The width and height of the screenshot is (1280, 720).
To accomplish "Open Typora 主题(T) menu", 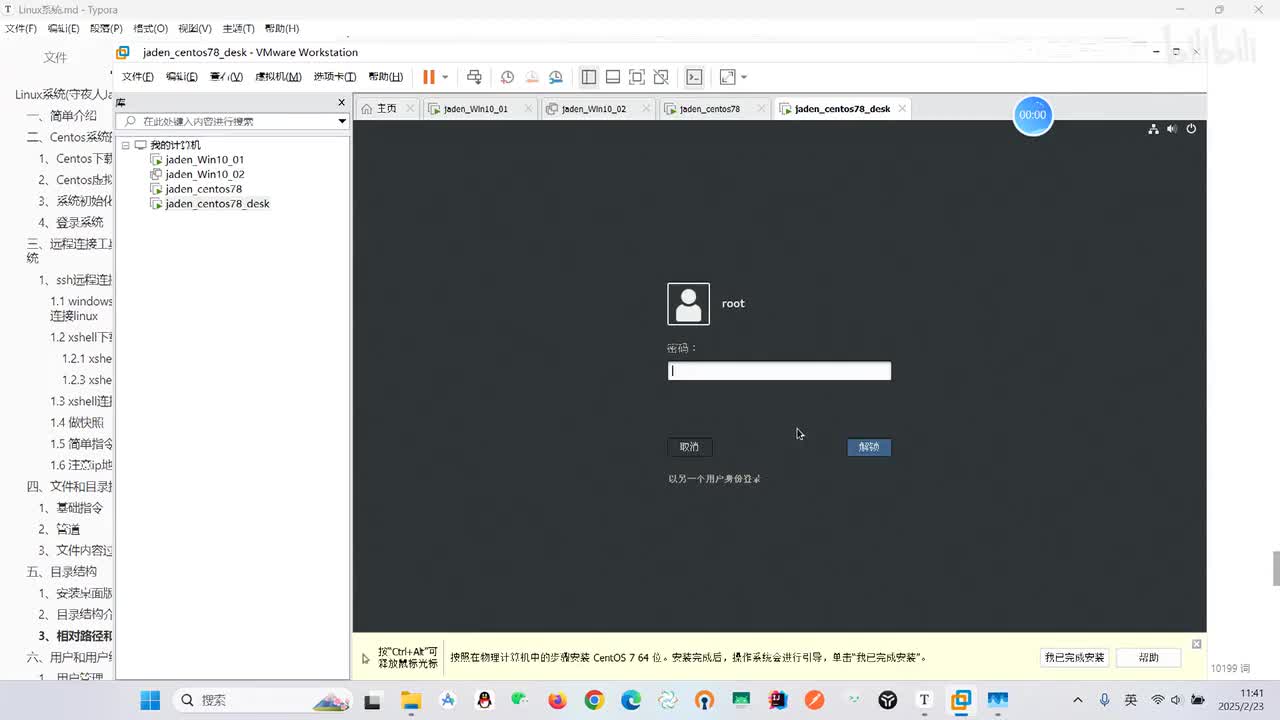I will 238,29.
